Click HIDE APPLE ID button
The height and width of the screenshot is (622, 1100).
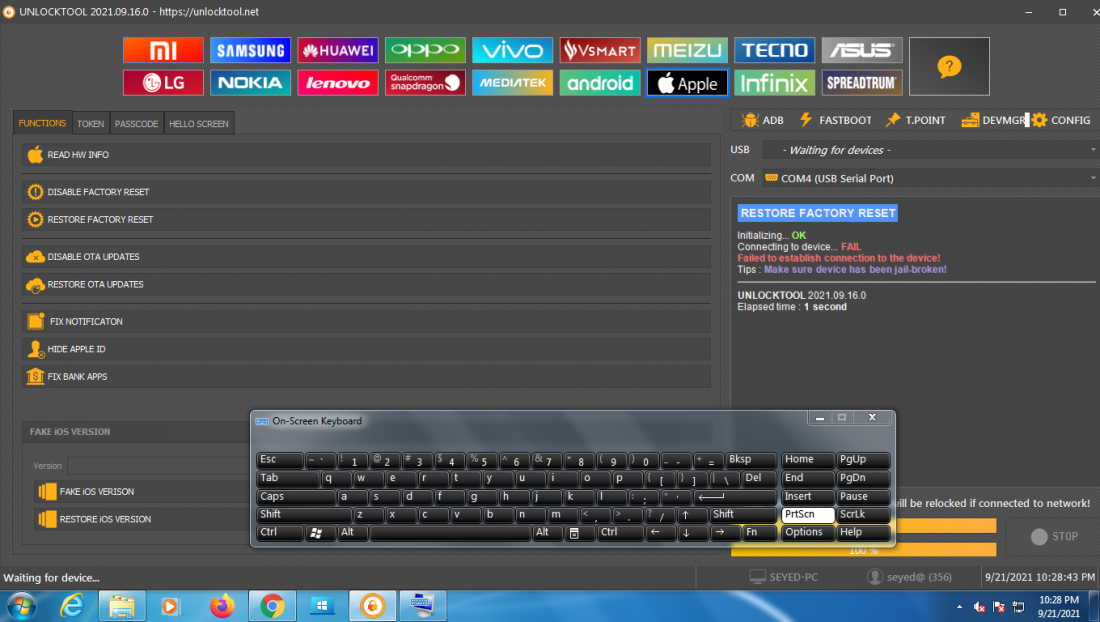(x=366, y=349)
